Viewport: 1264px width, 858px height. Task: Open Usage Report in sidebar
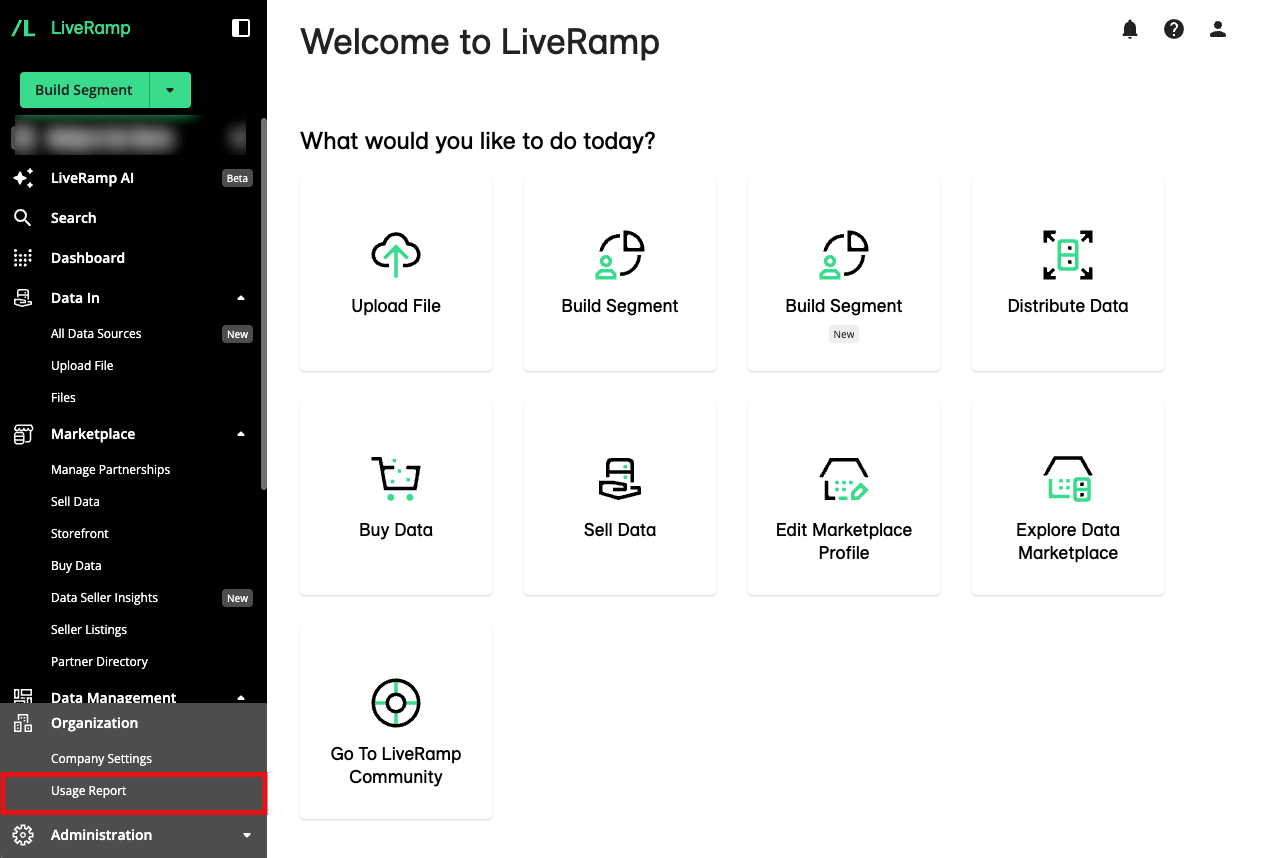point(89,791)
